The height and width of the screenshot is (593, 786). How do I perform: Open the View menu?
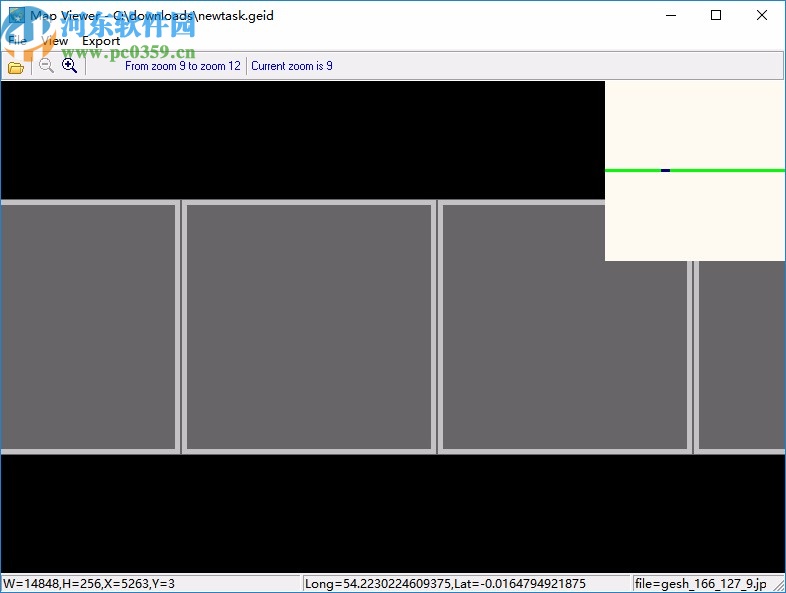coord(54,41)
